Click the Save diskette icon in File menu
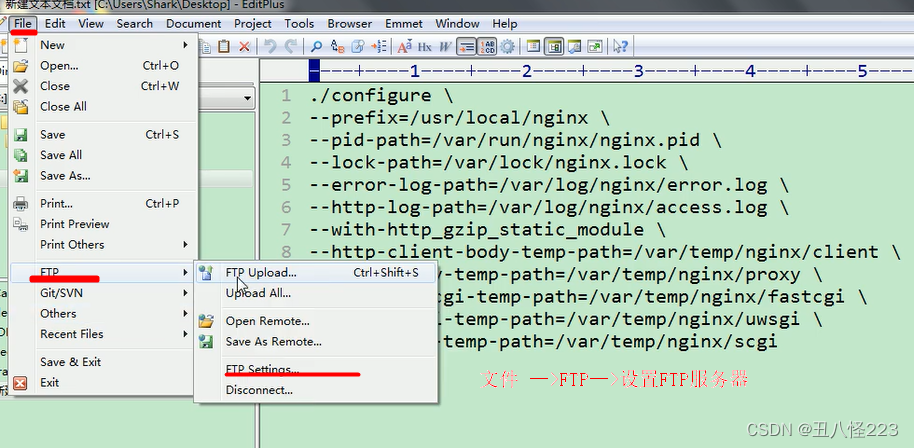This screenshot has width=914, height=448. [x=20, y=135]
